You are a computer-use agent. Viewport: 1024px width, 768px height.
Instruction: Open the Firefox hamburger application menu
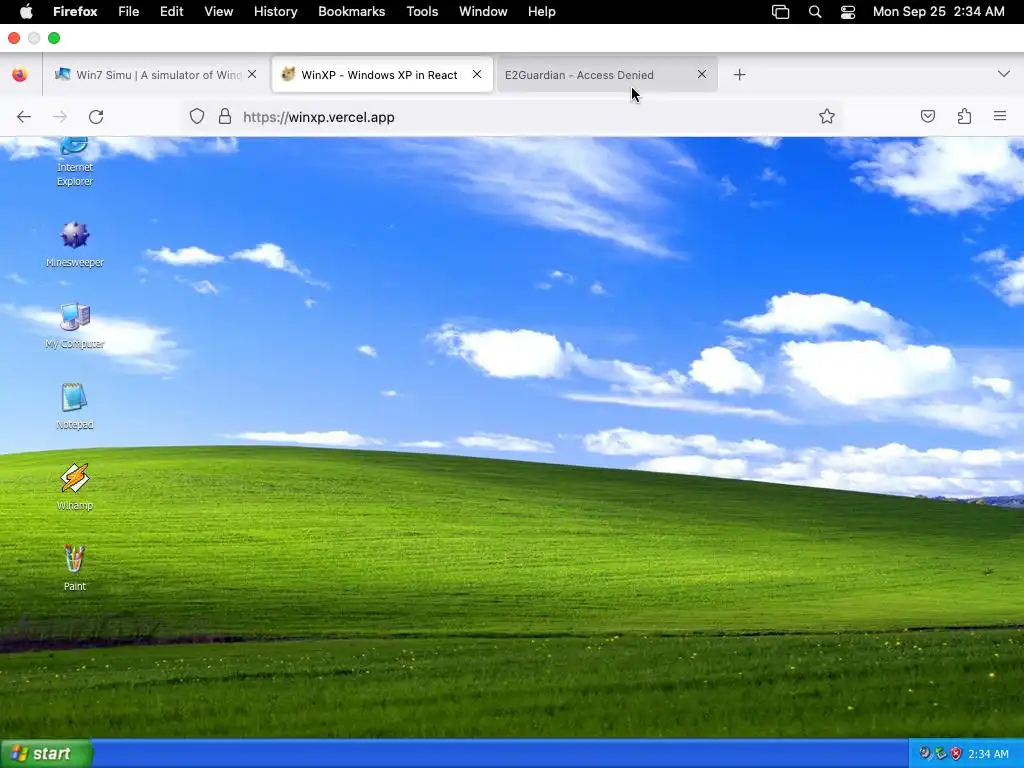click(1000, 116)
